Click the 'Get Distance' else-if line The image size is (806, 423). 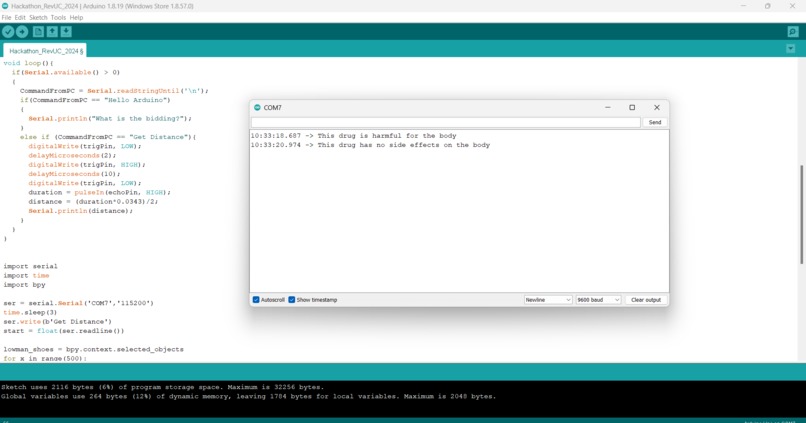(x=108, y=137)
